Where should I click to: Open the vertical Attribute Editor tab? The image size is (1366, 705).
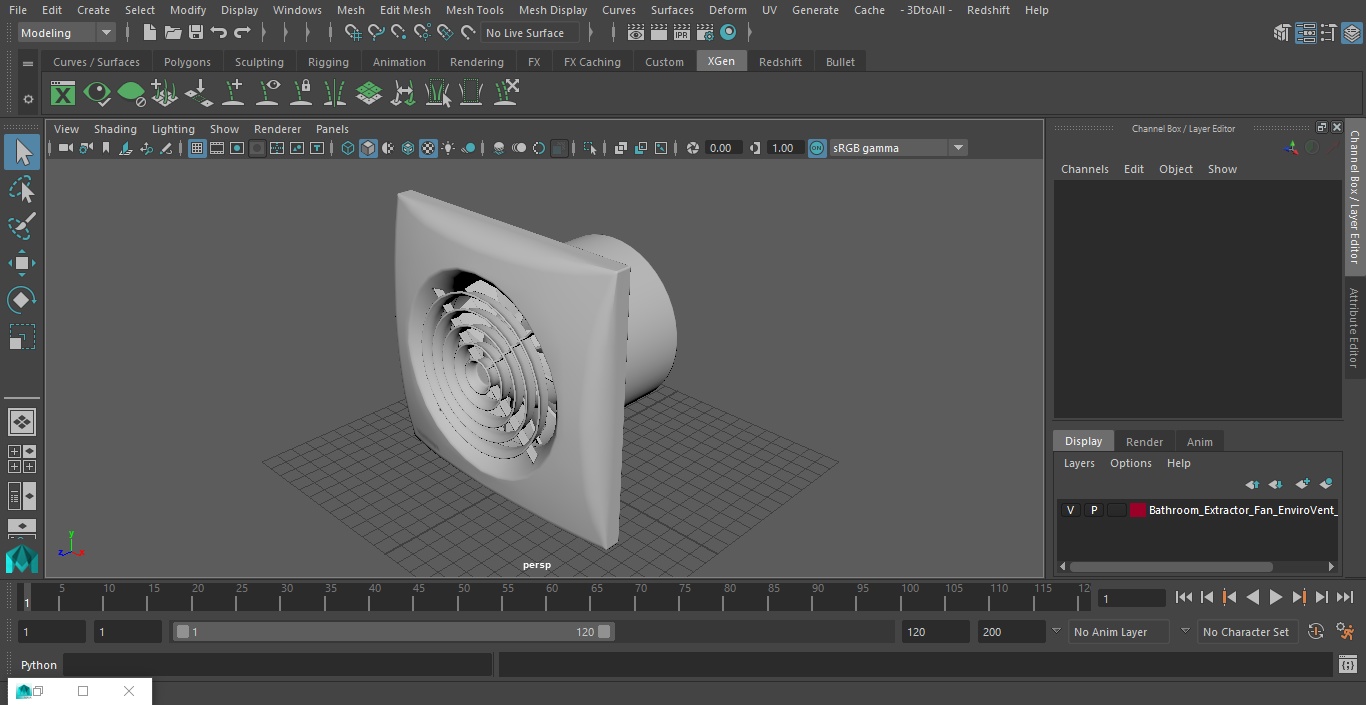(1354, 328)
